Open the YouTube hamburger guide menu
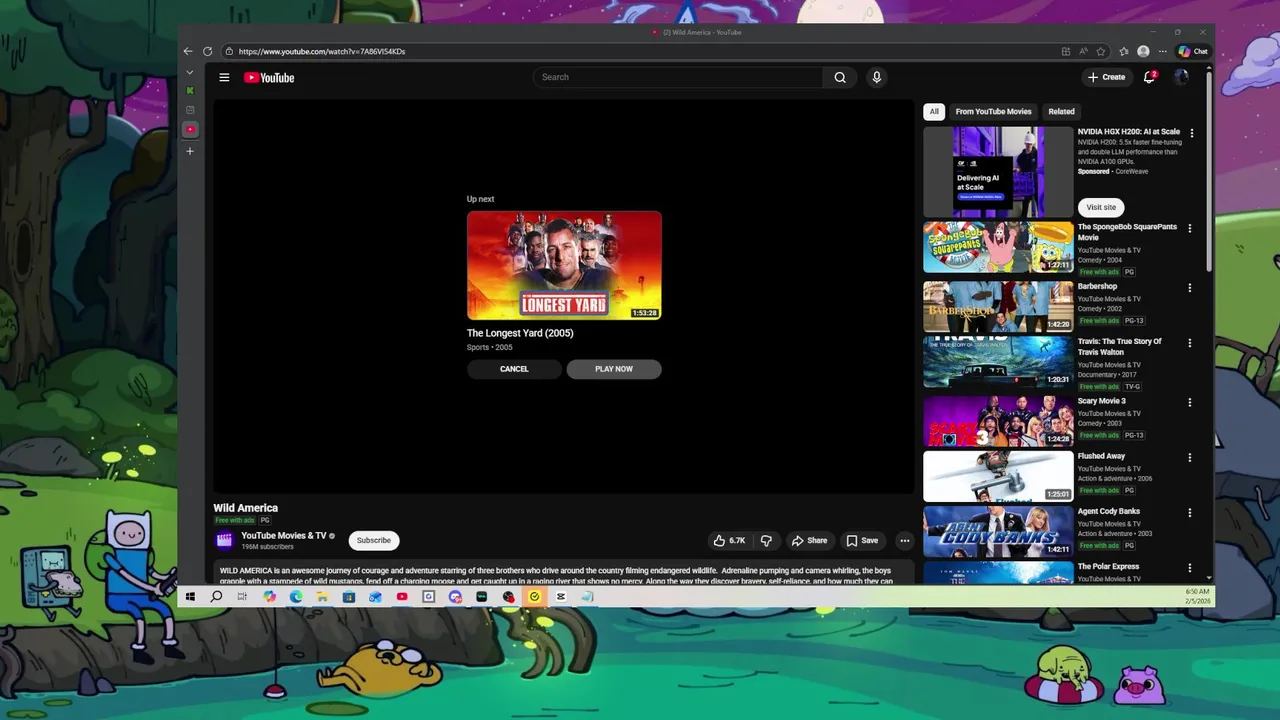The width and height of the screenshot is (1280, 720). (x=224, y=77)
